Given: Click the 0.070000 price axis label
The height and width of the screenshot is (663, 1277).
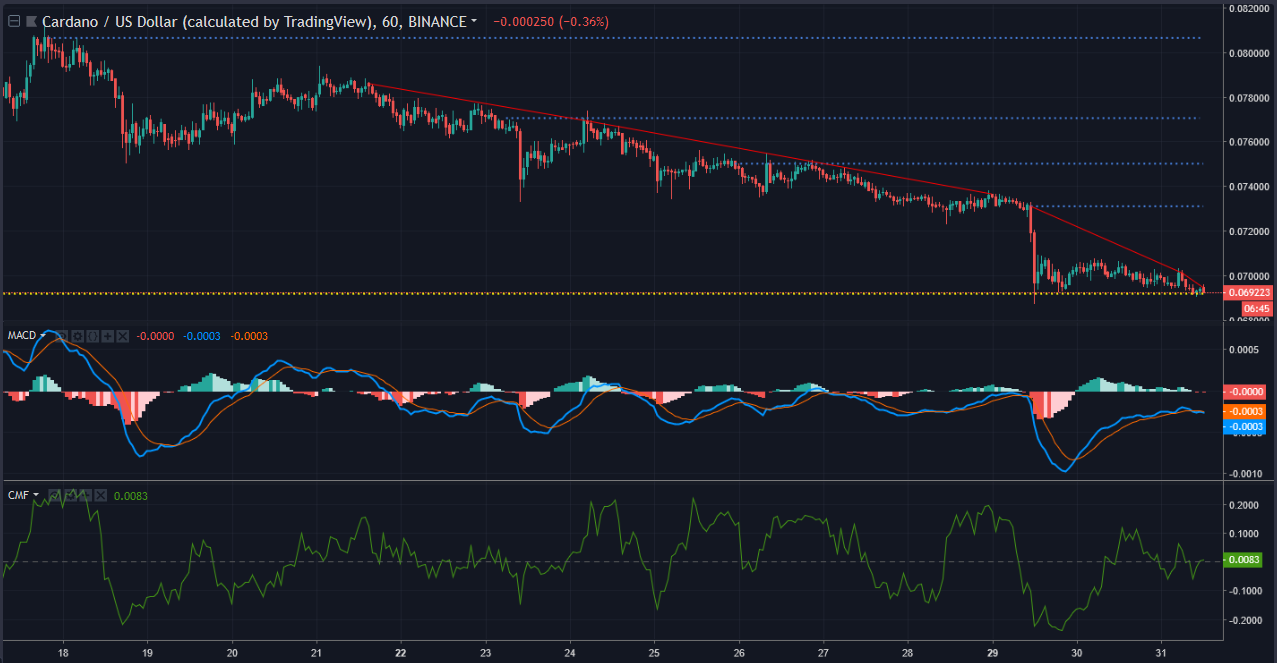Looking at the screenshot, I should [1251, 276].
